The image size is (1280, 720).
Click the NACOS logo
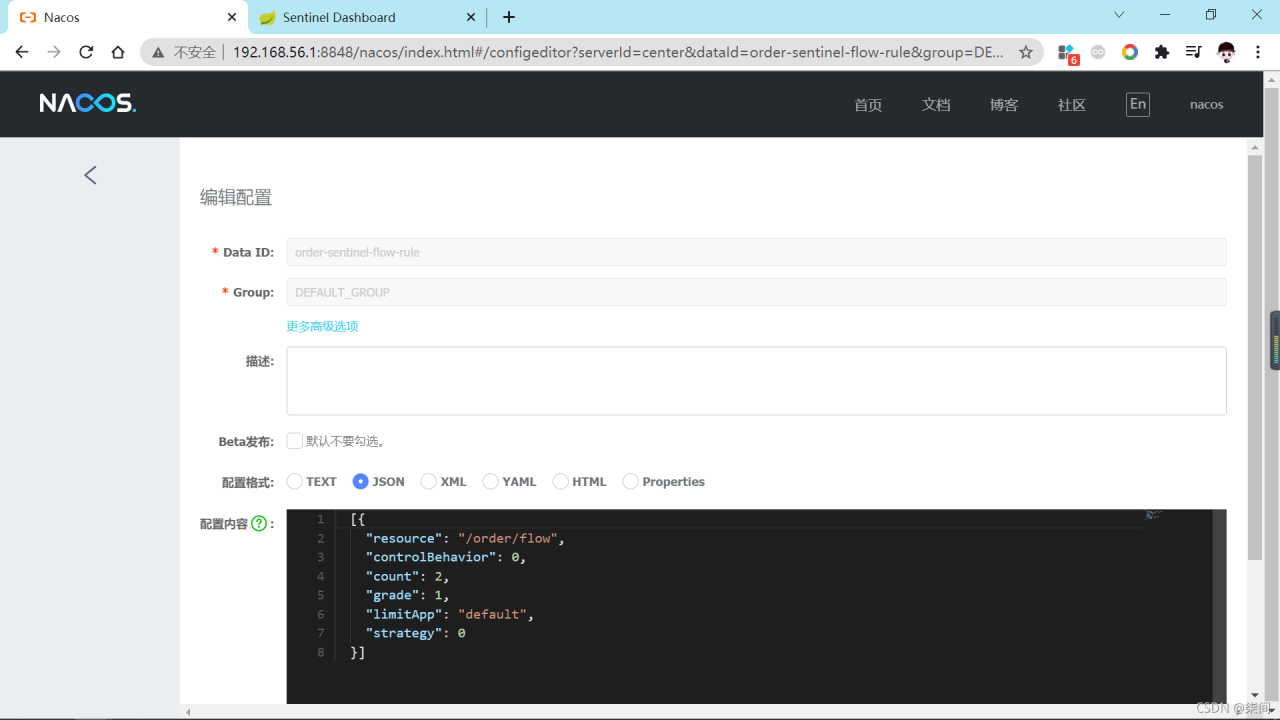point(88,103)
